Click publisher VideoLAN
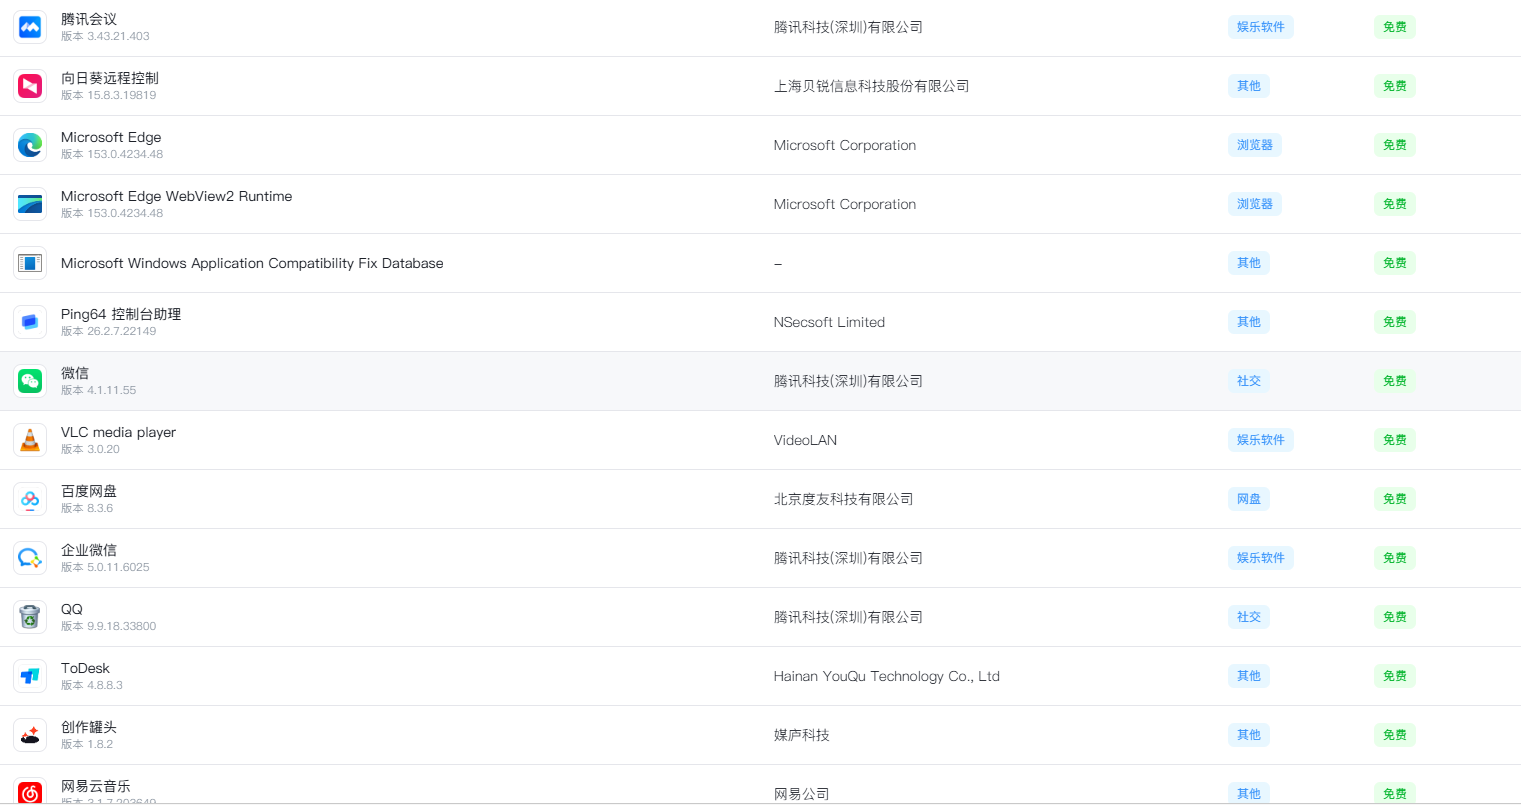1521x805 pixels. coord(805,440)
